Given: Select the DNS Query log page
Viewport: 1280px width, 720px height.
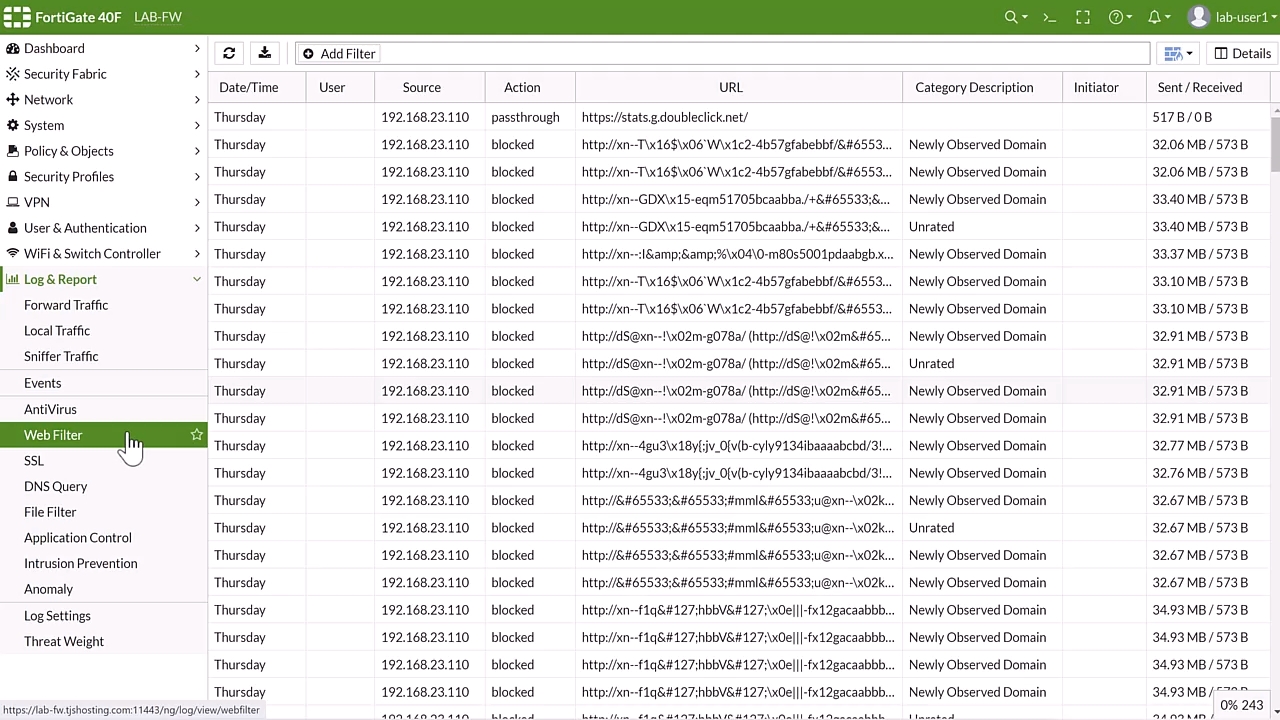Looking at the screenshot, I should point(55,486).
